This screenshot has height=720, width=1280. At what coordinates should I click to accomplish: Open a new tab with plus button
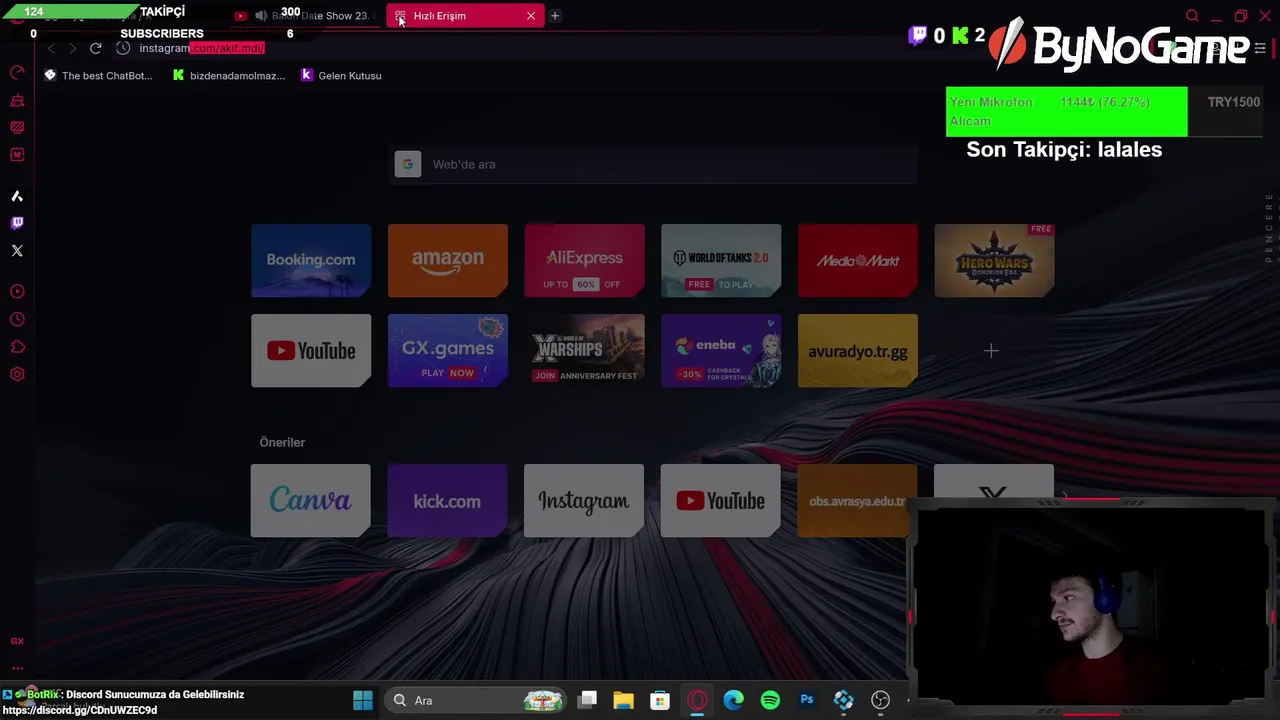555,16
